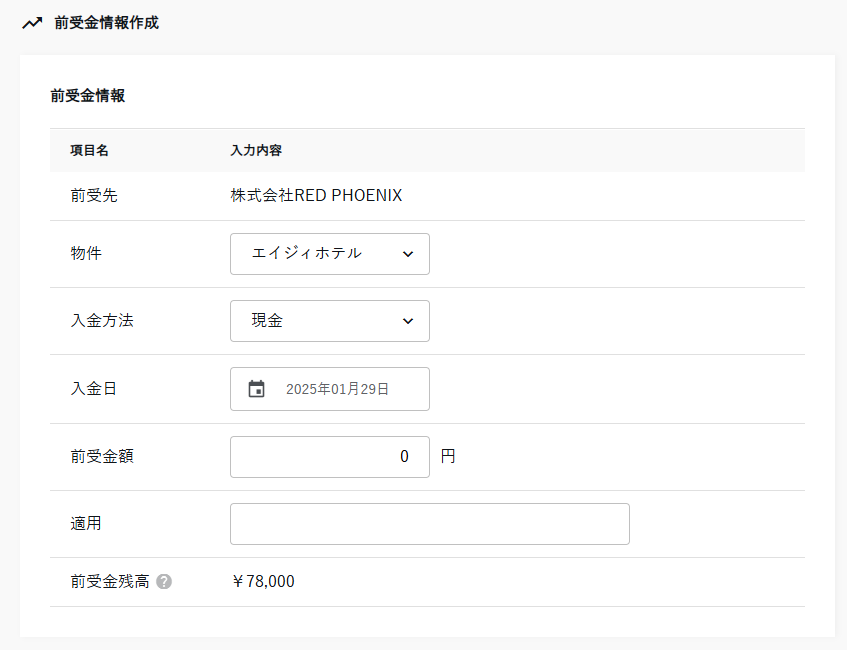Click the 入力内容 column header
The width and height of the screenshot is (847, 650).
click(256, 151)
